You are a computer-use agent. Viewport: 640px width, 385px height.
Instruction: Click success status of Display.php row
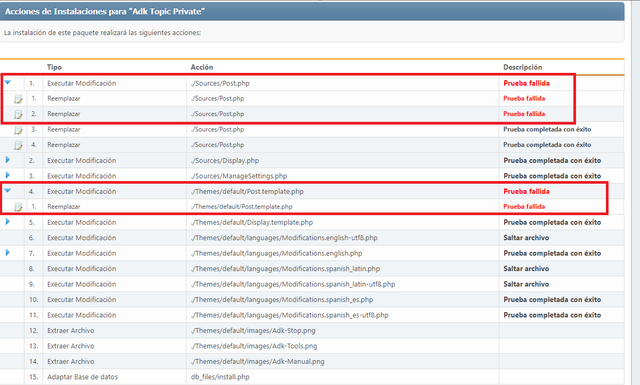[552, 160]
